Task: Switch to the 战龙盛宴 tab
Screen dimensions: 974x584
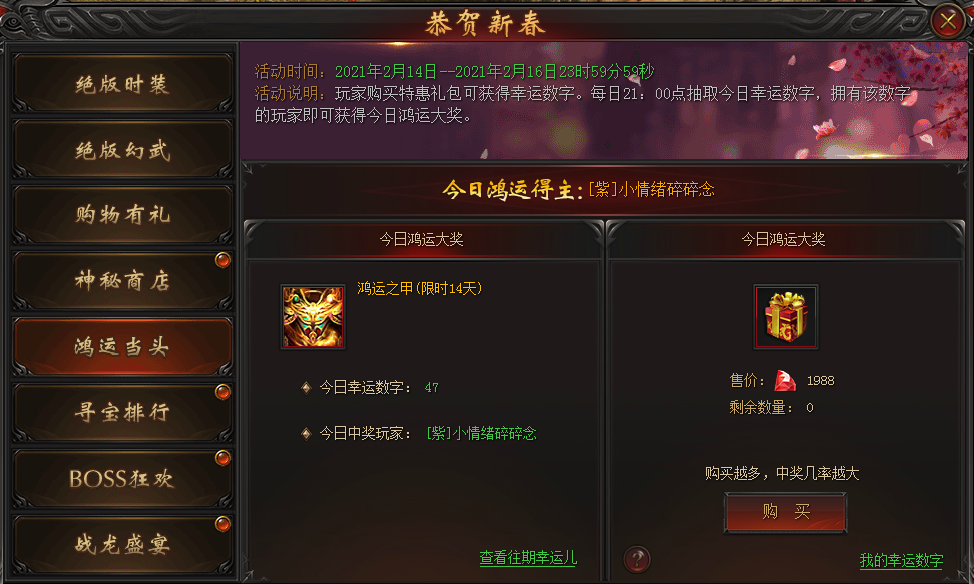Action: tap(122, 544)
